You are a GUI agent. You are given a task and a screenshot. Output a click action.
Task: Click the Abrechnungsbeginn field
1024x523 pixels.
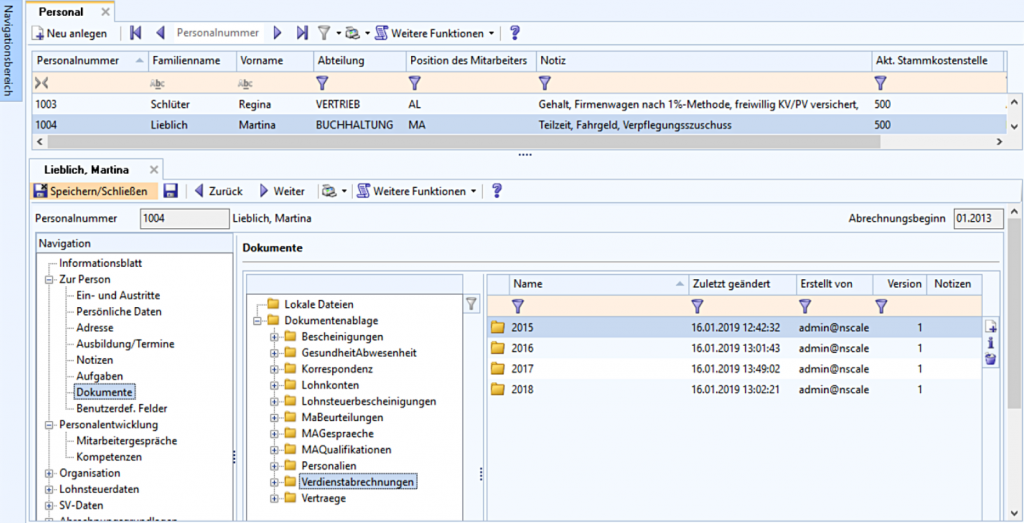(977, 218)
